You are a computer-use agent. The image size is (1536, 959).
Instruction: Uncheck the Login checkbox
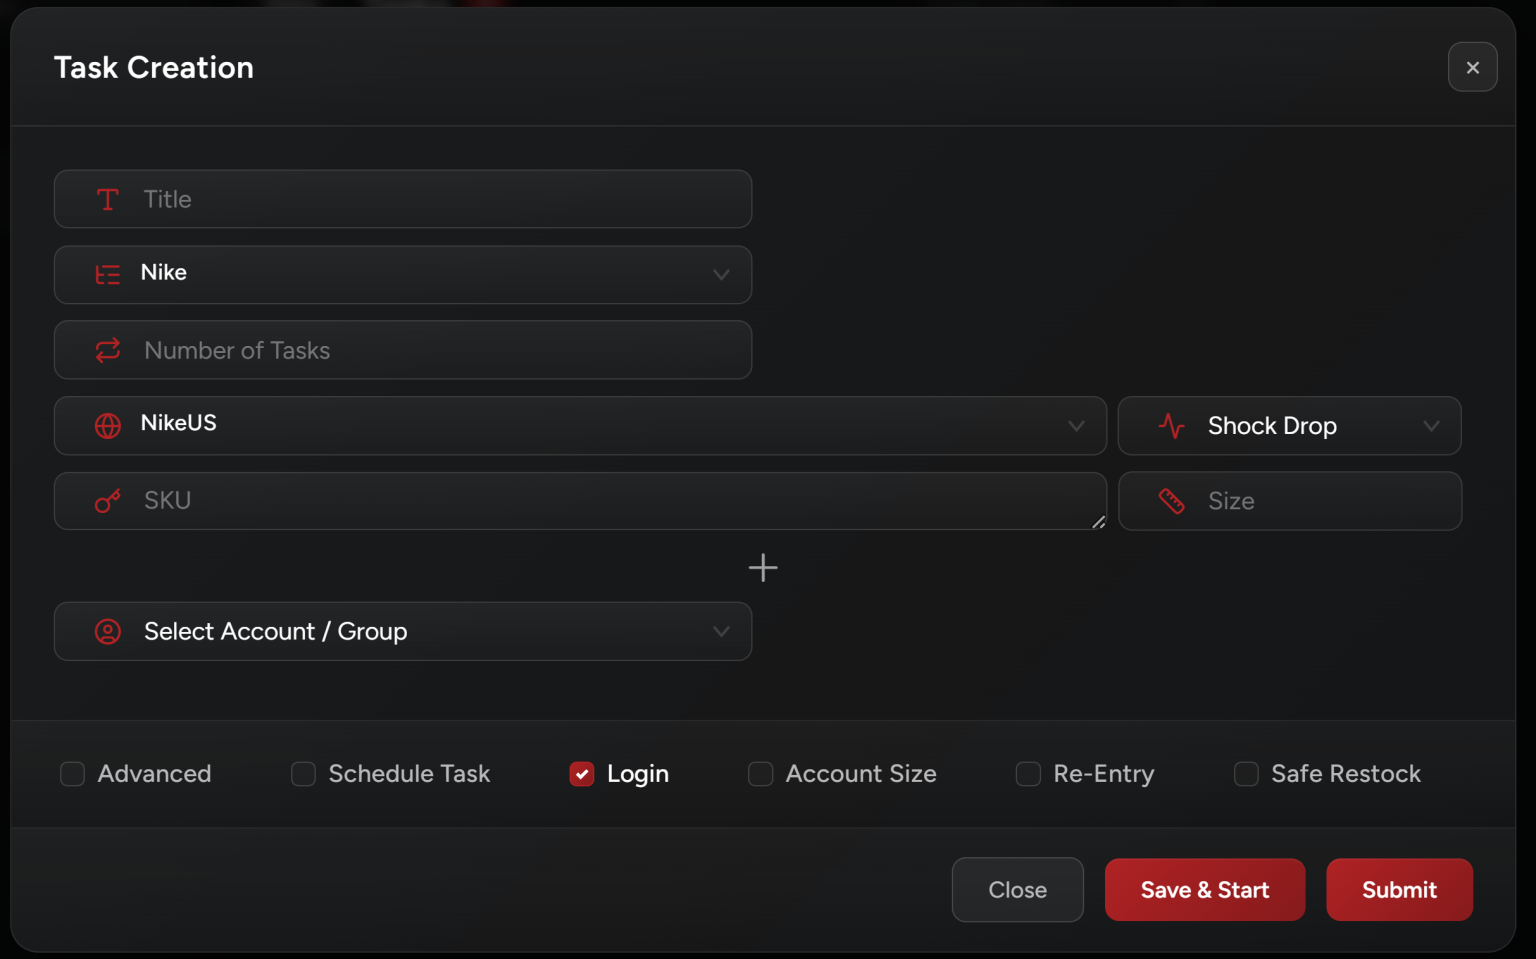582,774
